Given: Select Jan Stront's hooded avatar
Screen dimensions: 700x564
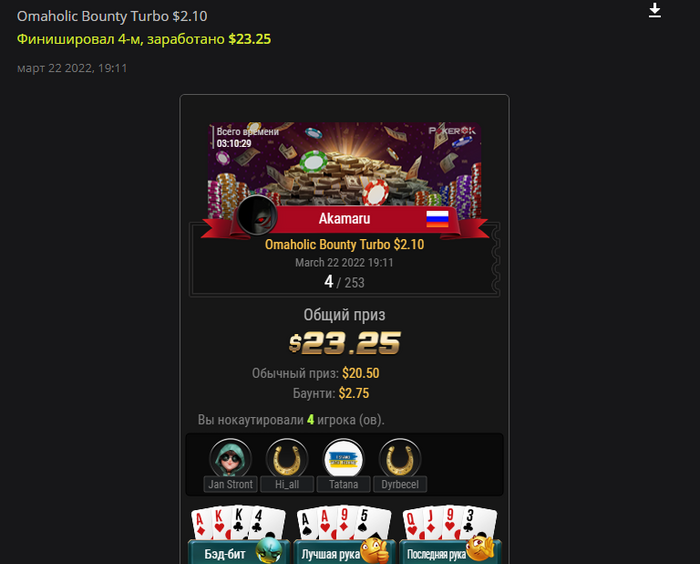Looking at the screenshot, I should pyautogui.click(x=230, y=458).
